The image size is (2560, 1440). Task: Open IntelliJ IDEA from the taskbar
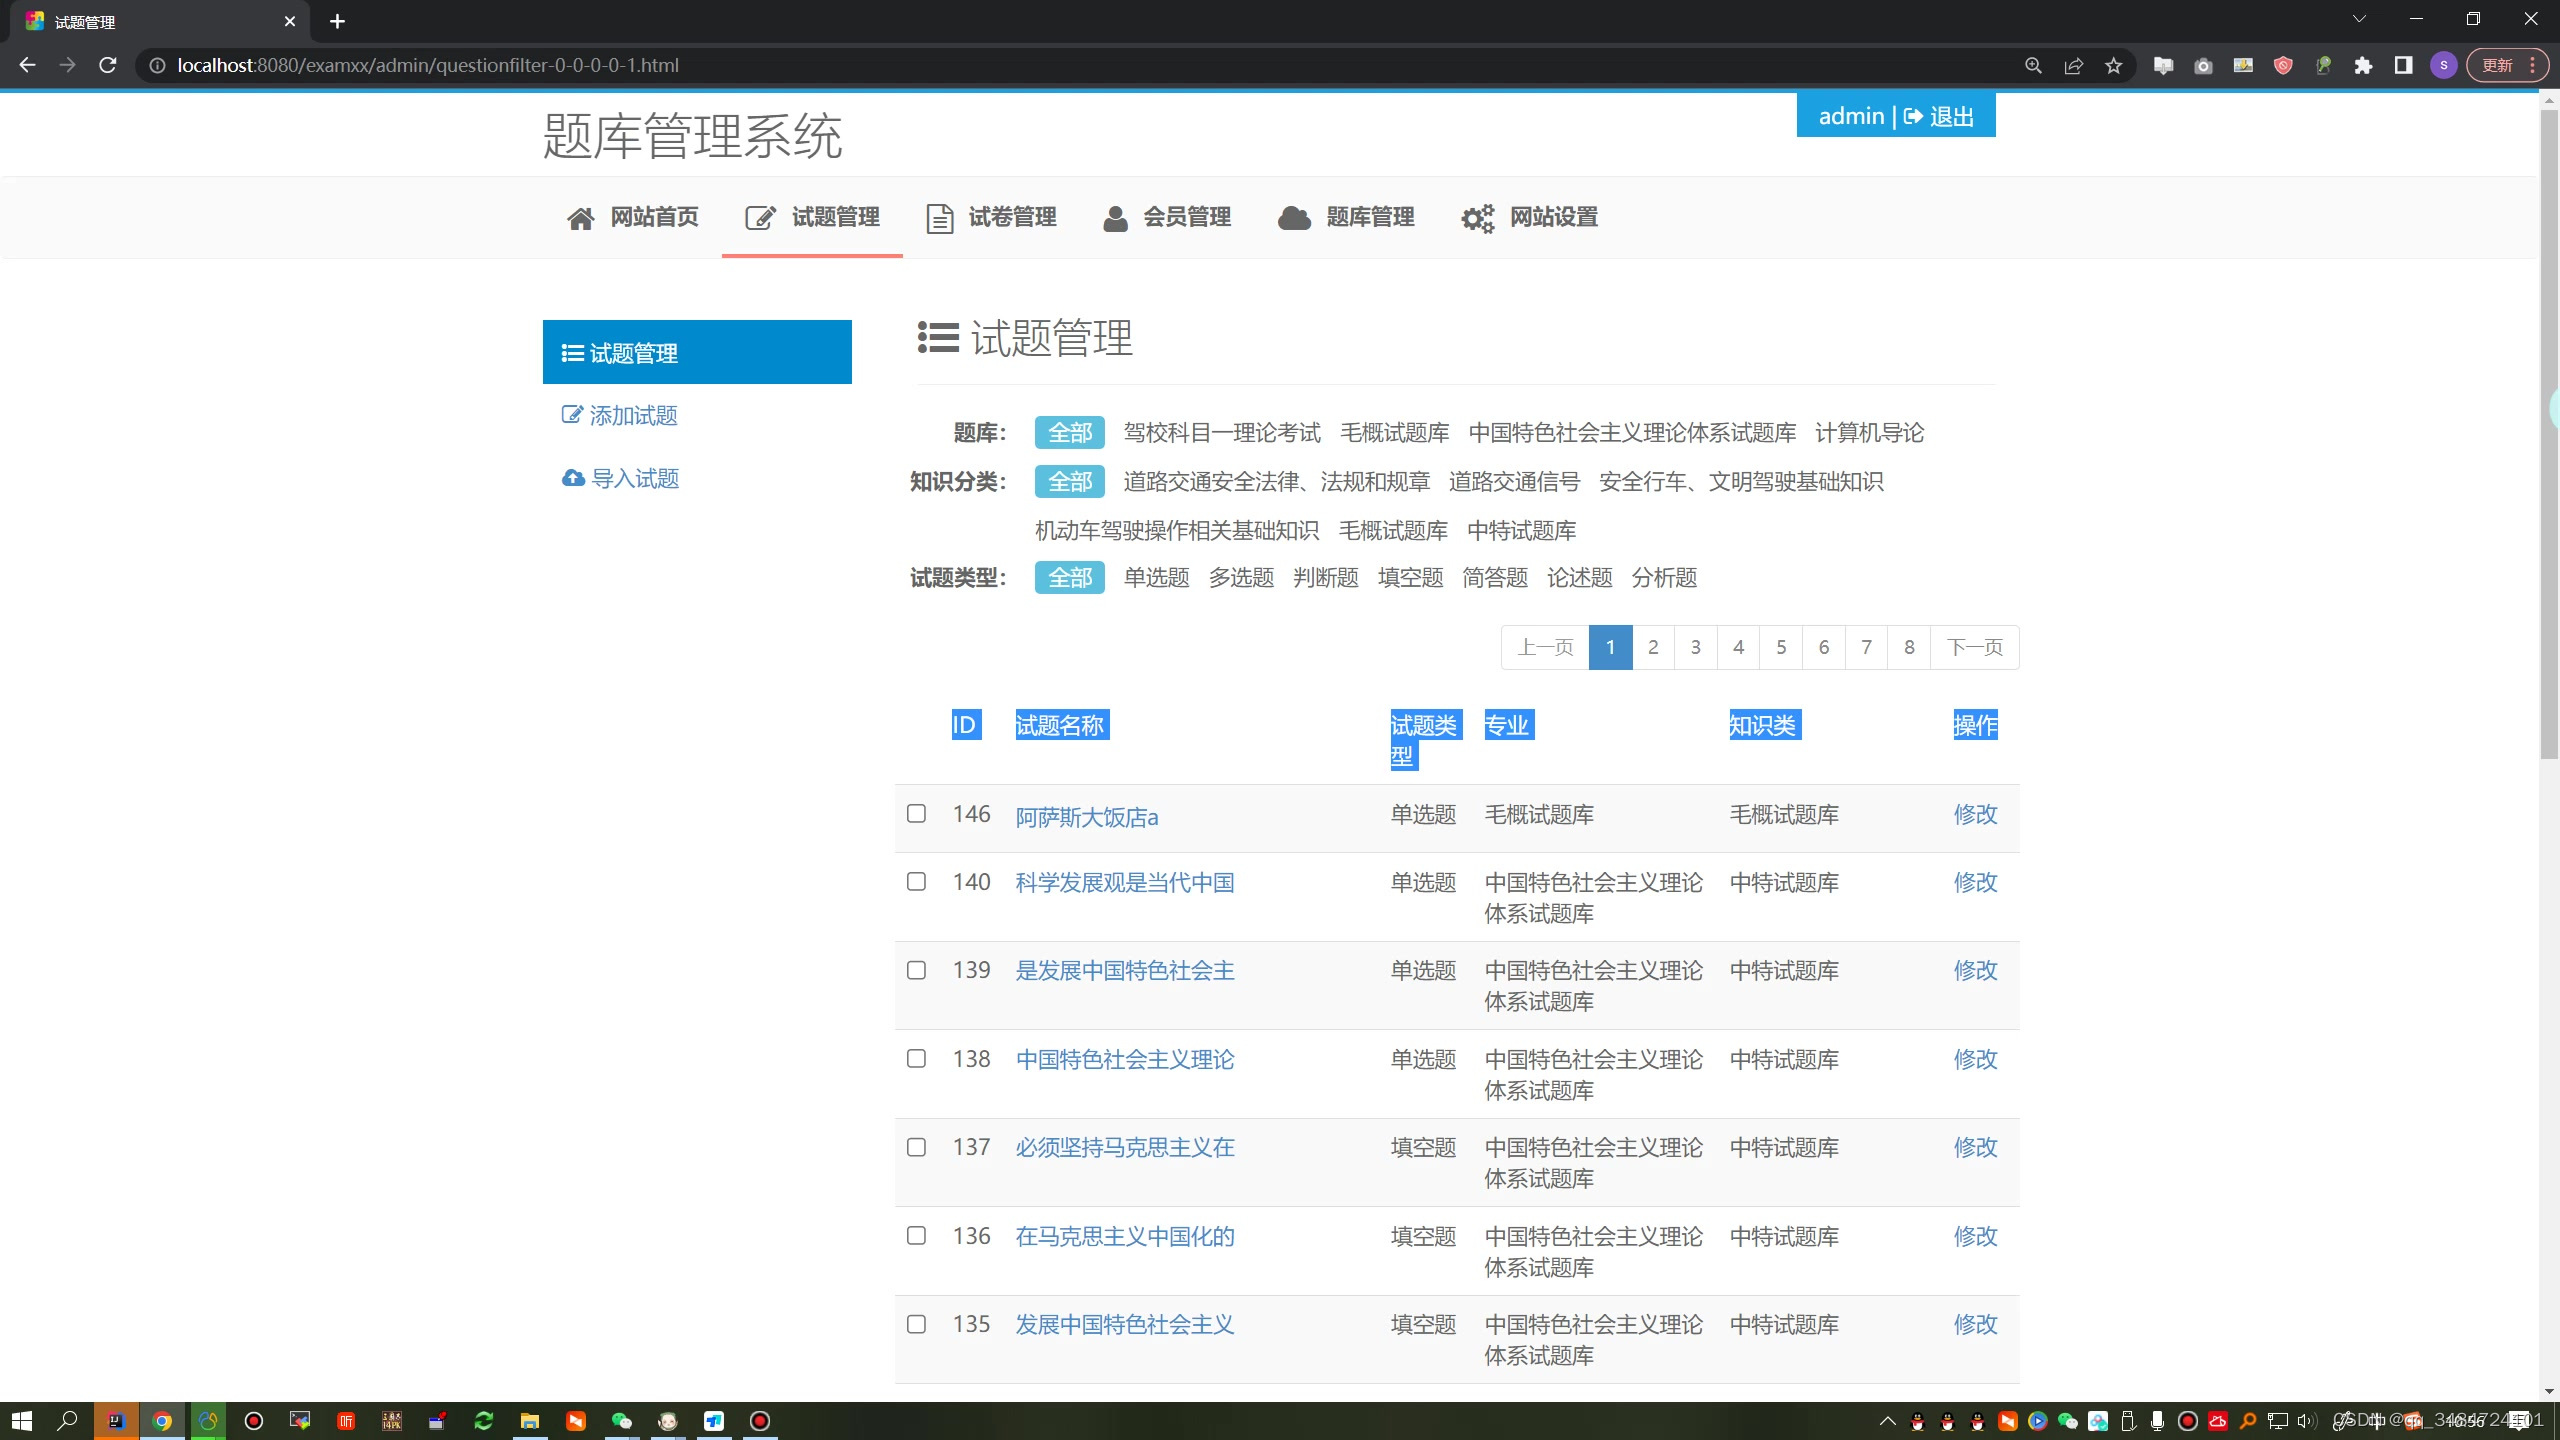click(x=117, y=1421)
